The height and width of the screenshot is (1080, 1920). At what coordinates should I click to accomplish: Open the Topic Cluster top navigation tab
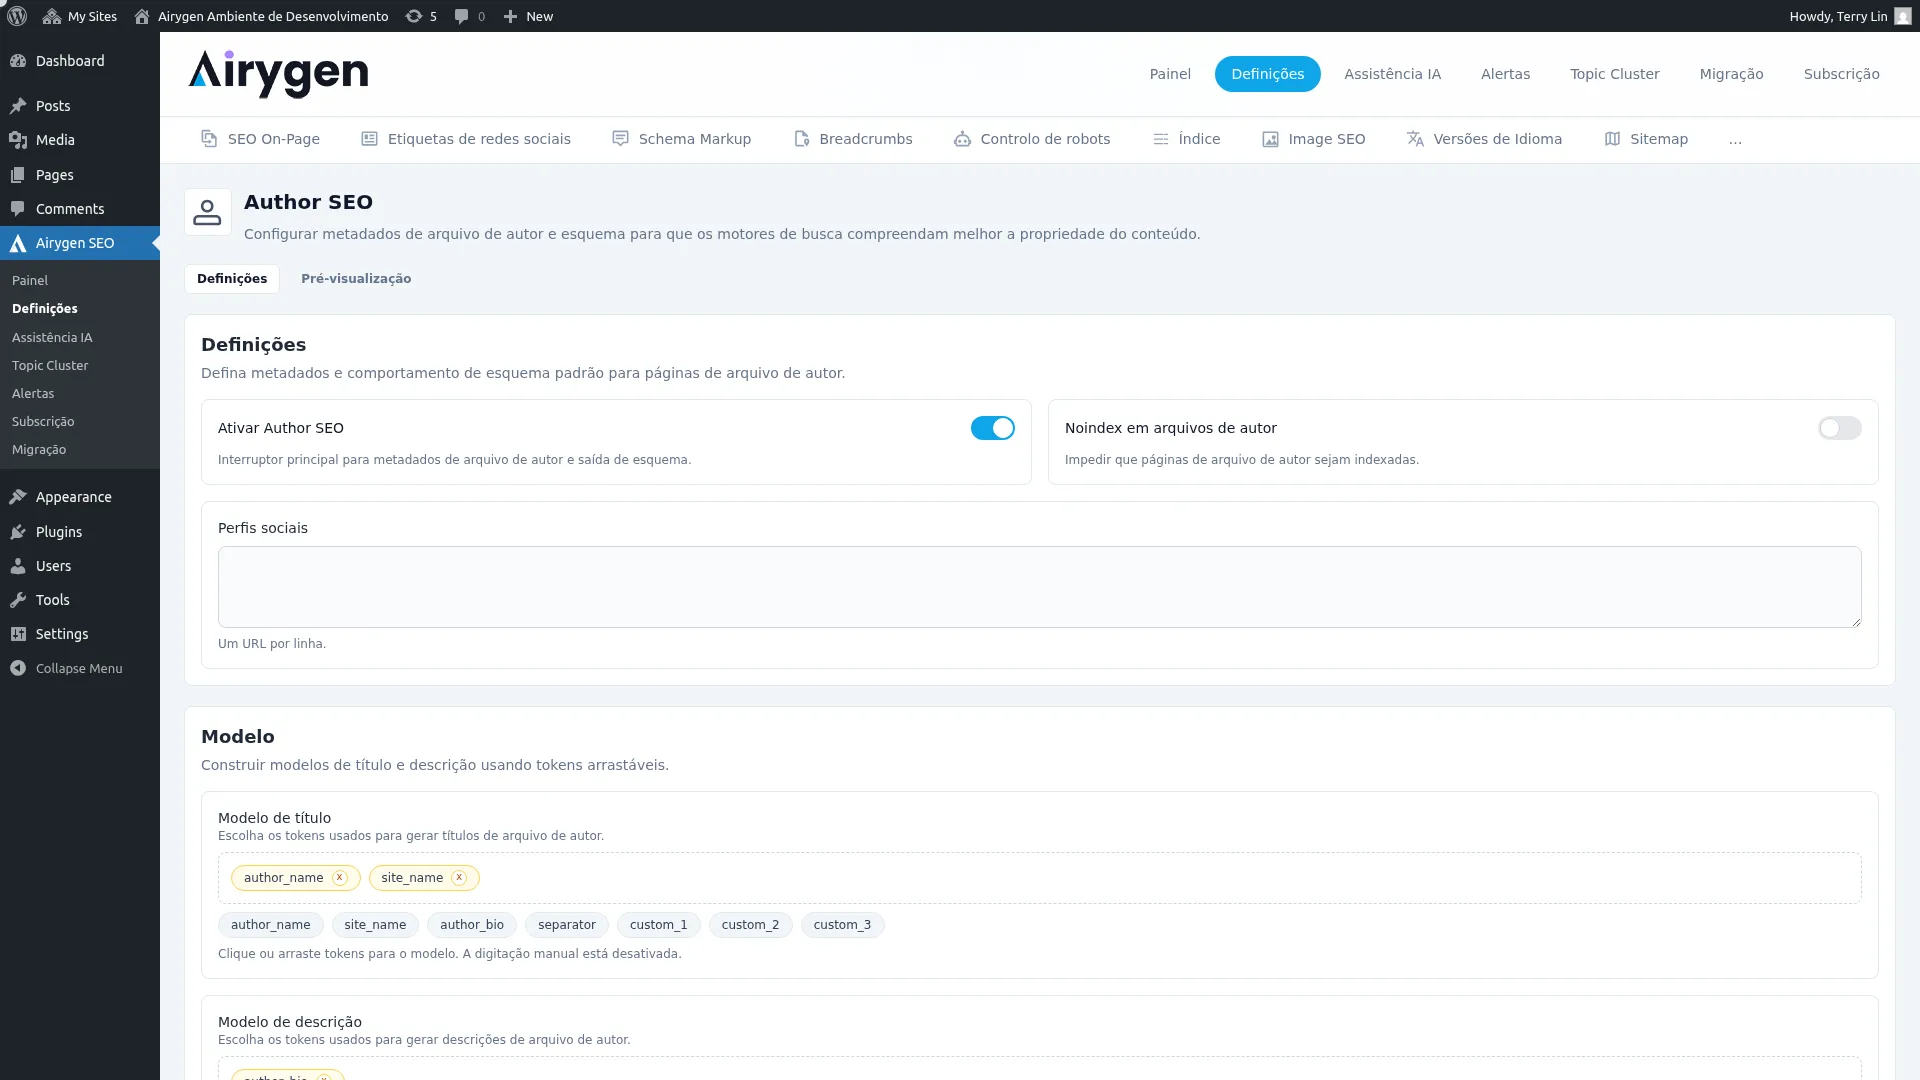pyautogui.click(x=1614, y=74)
